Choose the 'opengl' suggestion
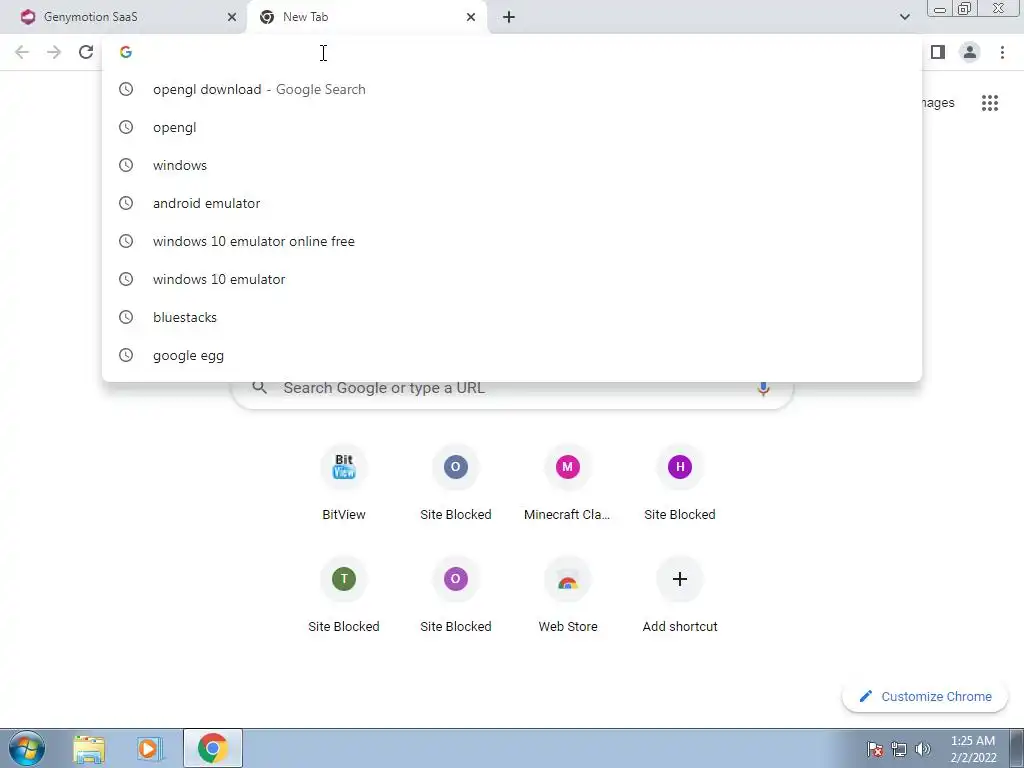Viewport: 1024px width, 768px height. pyautogui.click(x=512, y=127)
